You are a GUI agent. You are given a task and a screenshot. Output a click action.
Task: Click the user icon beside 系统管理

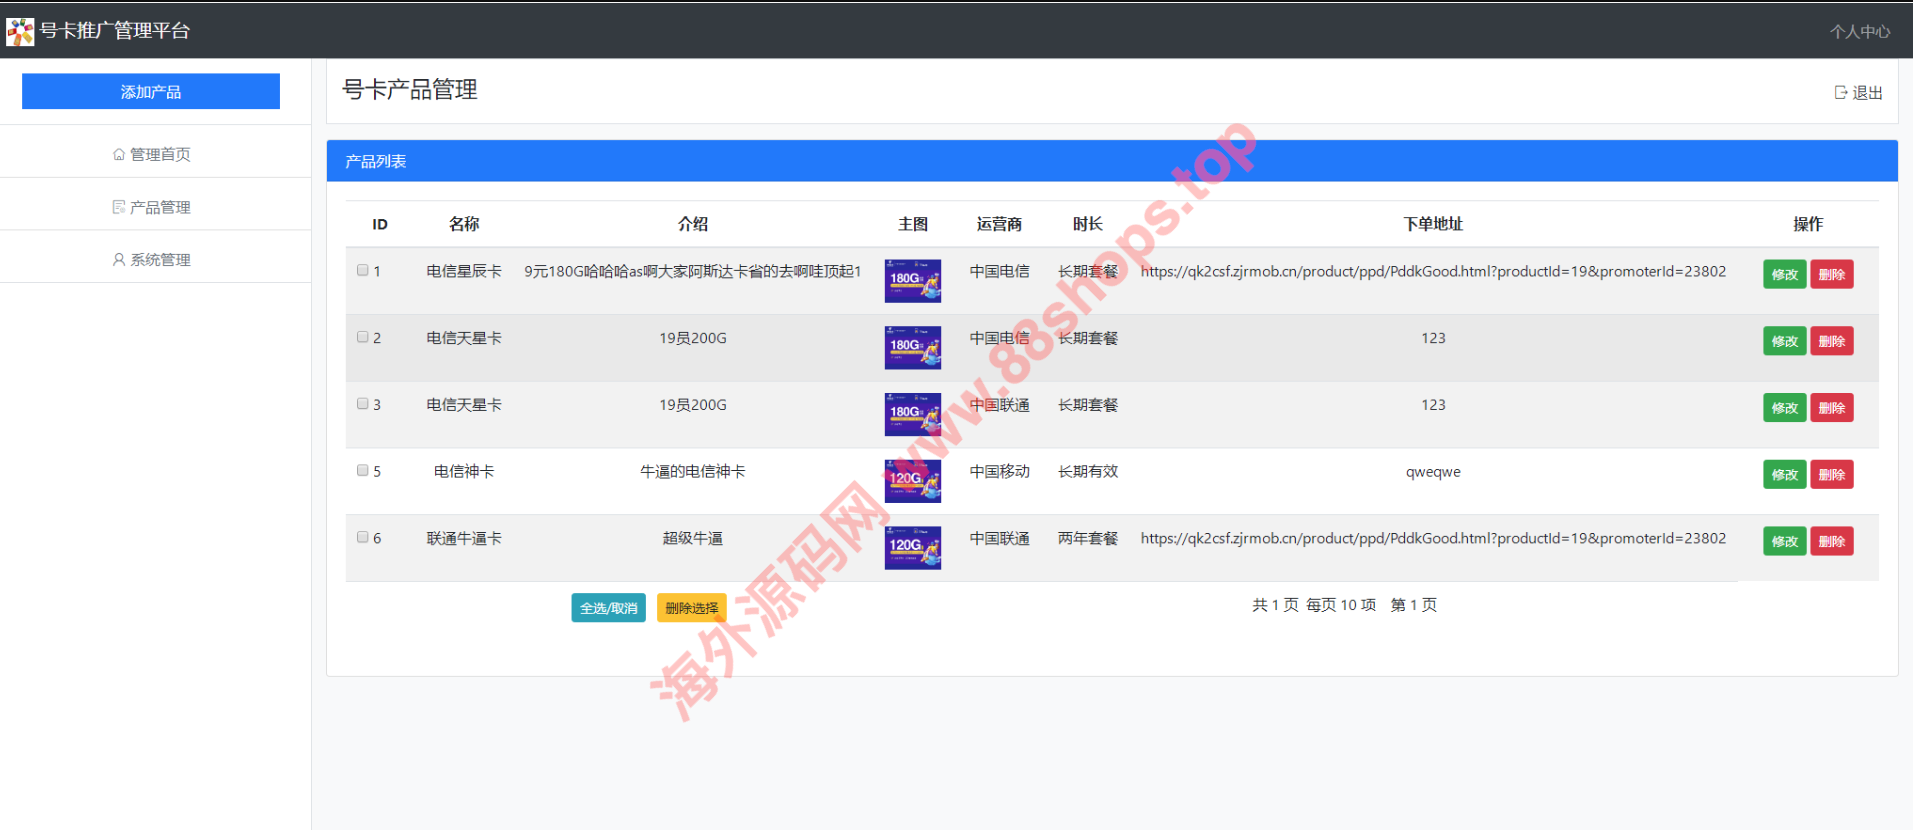(x=119, y=260)
